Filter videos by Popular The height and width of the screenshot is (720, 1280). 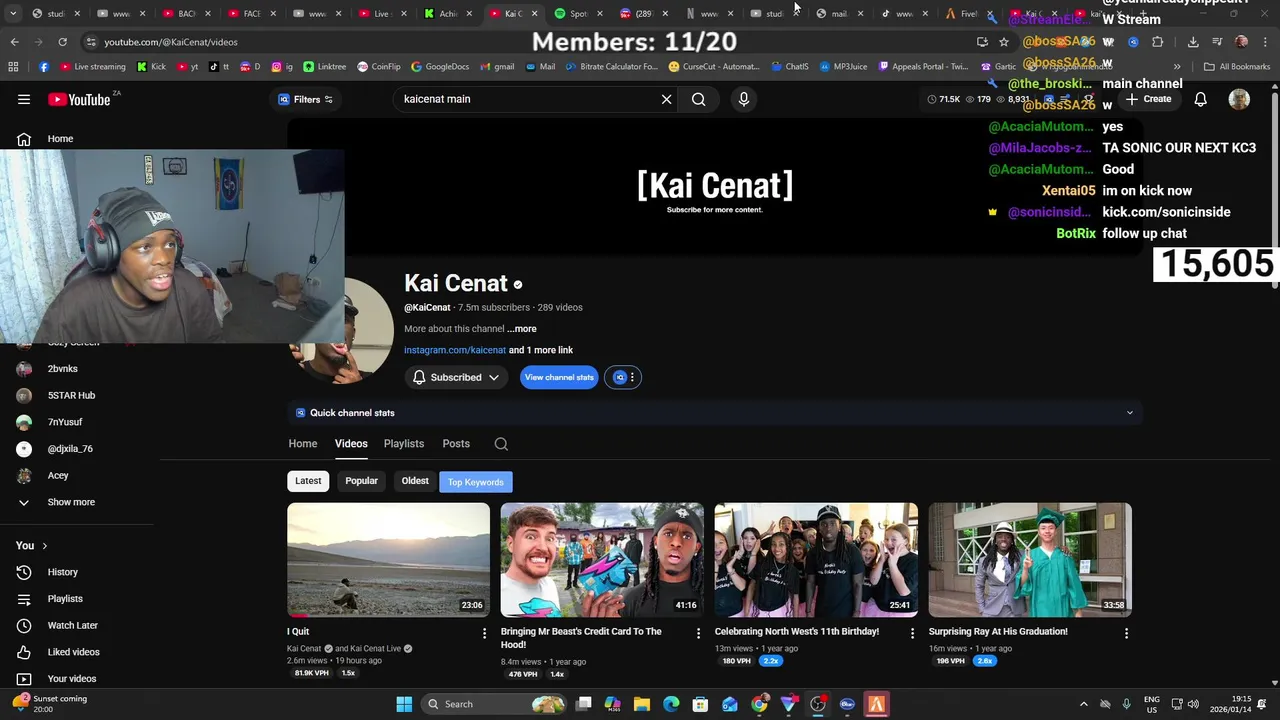[x=361, y=481]
